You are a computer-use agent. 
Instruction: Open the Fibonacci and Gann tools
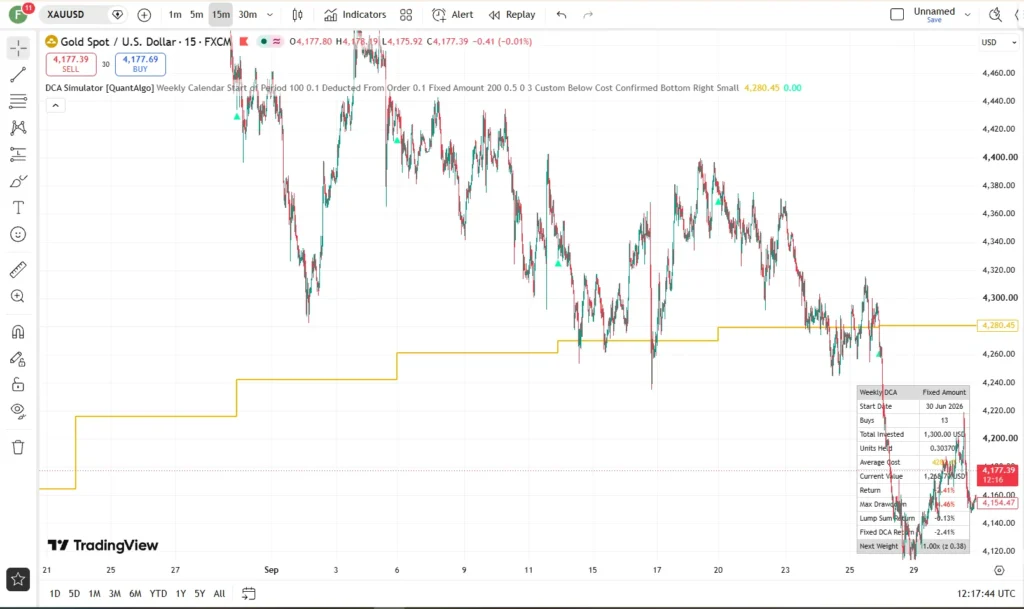tap(18, 101)
